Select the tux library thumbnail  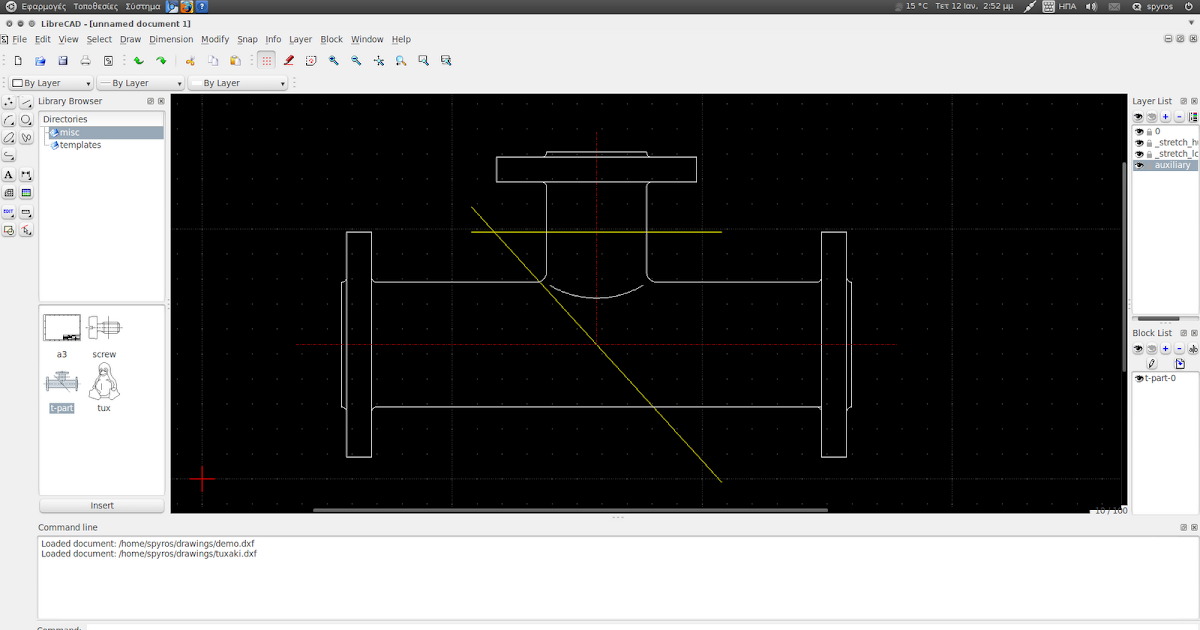click(x=103, y=388)
